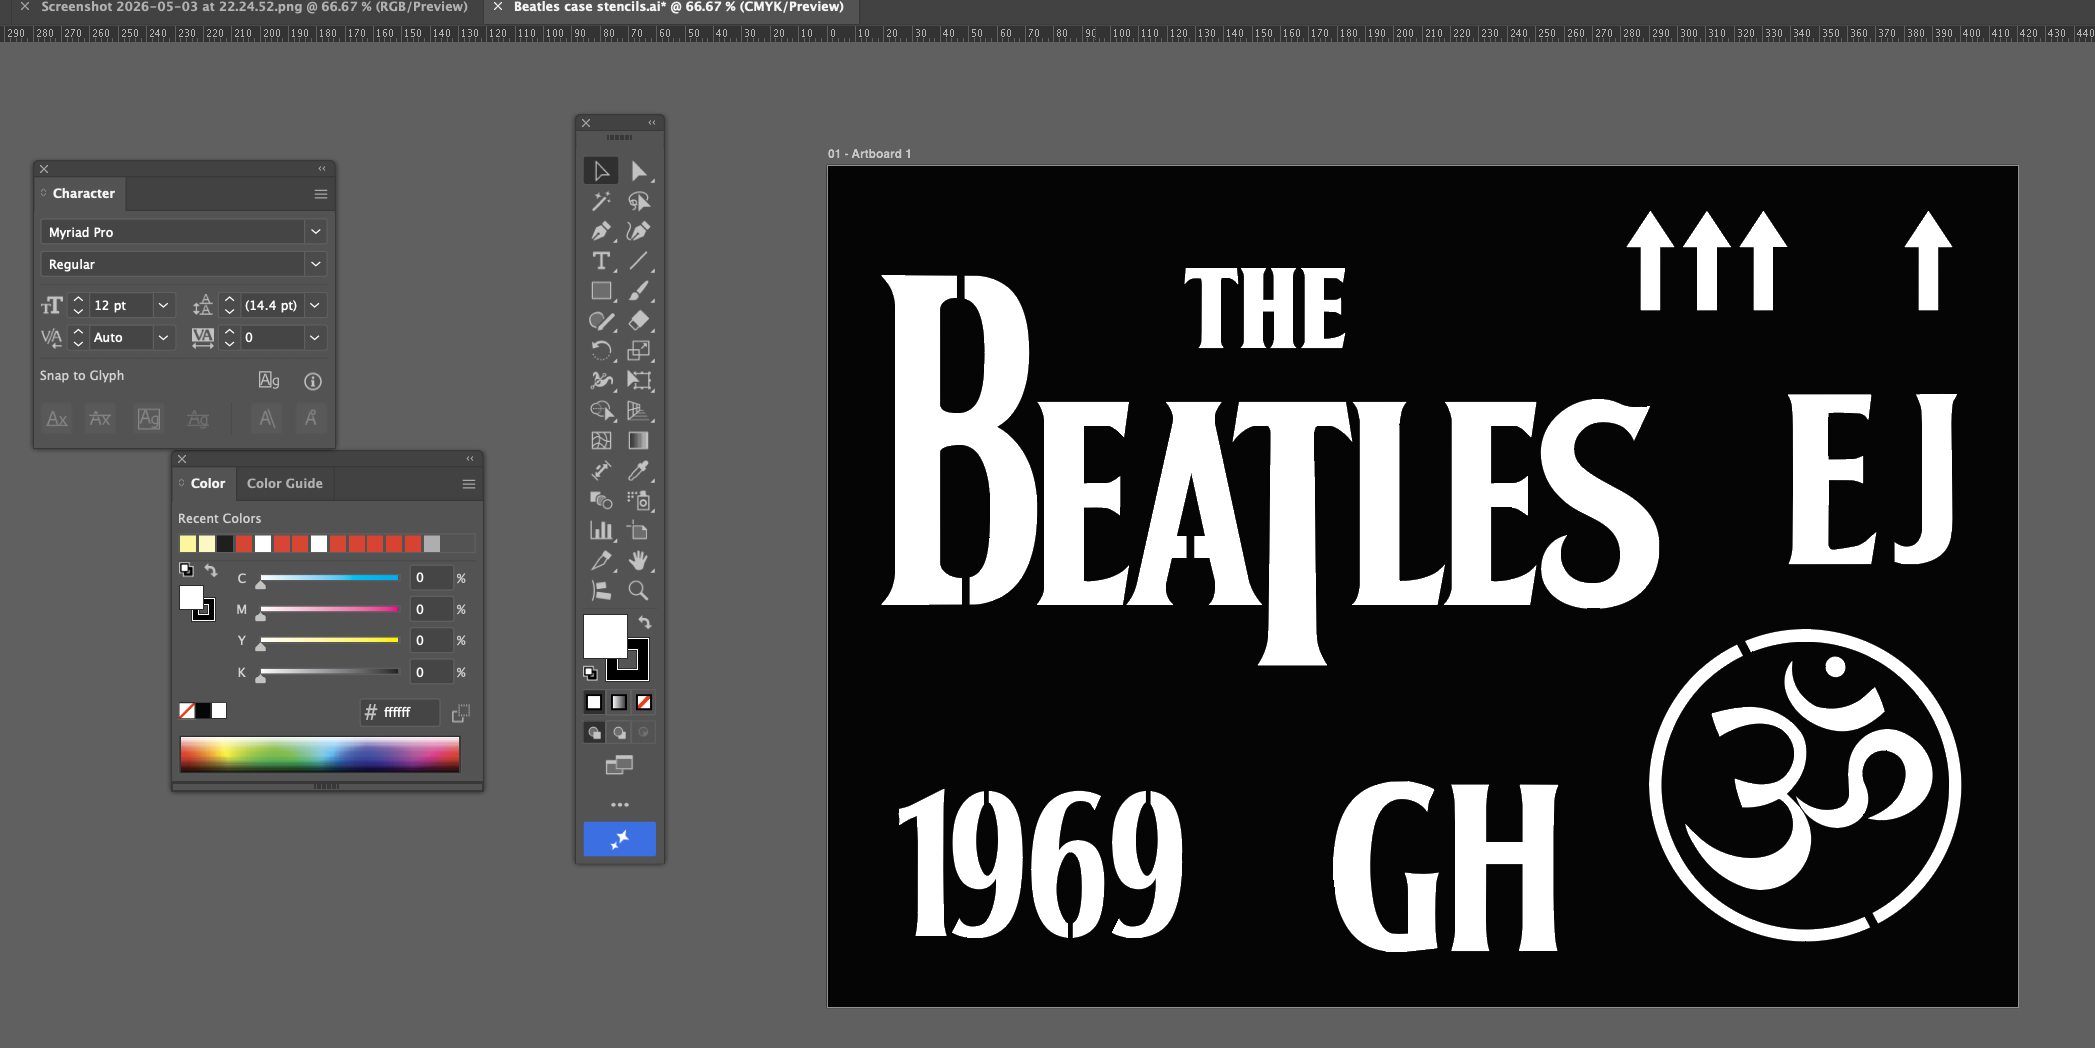Click the blue generative AI sparkle button

pyautogui.click(x=620, y=839)
